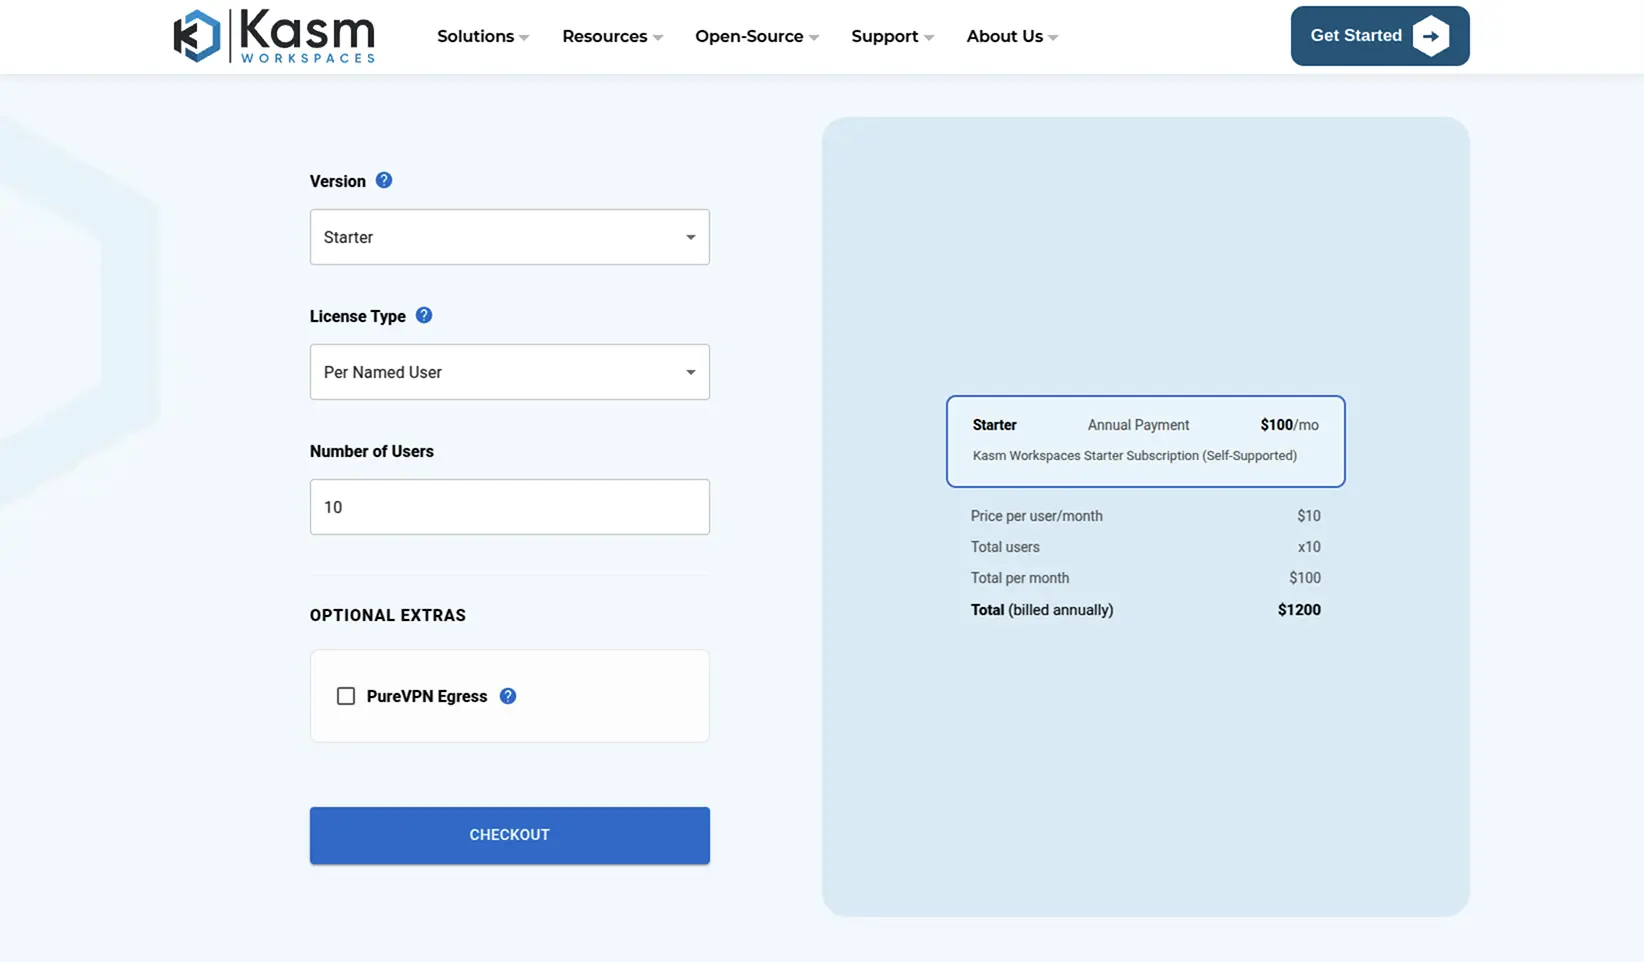Click the Version help question mark icon

384,180
